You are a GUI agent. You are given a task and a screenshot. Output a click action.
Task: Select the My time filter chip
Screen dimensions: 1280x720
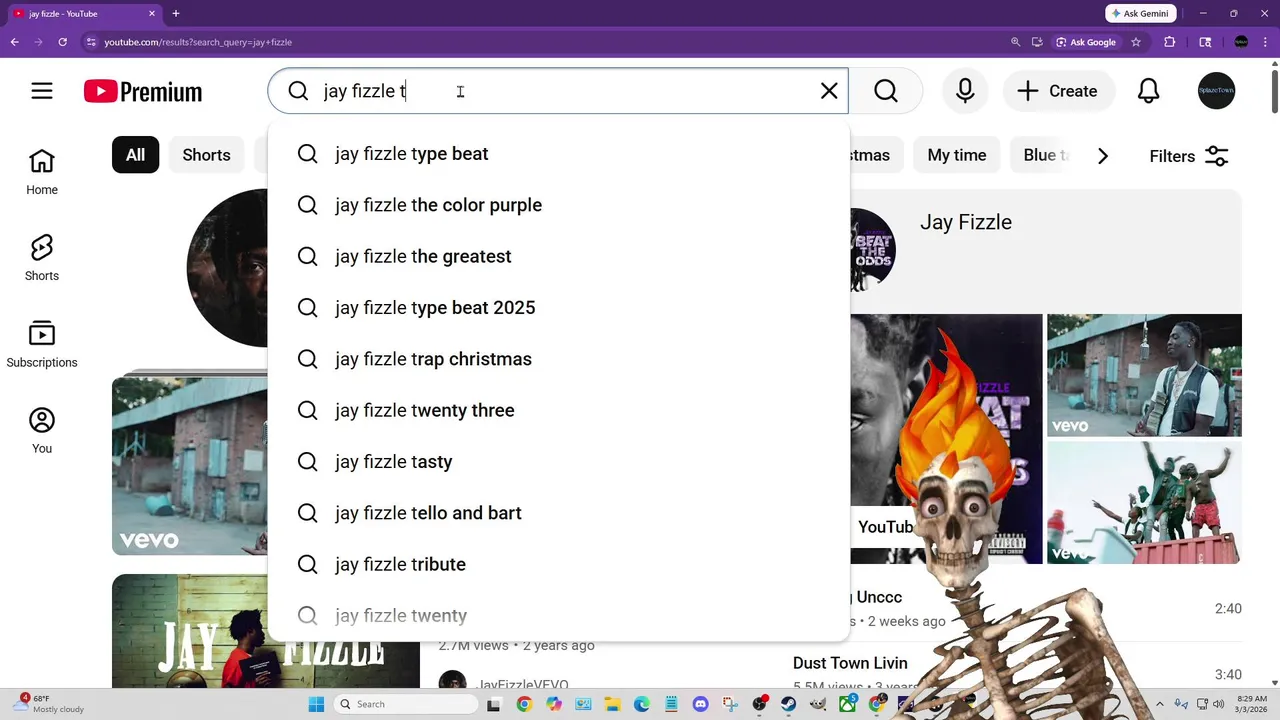pyautogui.click(x=956, y=155)
